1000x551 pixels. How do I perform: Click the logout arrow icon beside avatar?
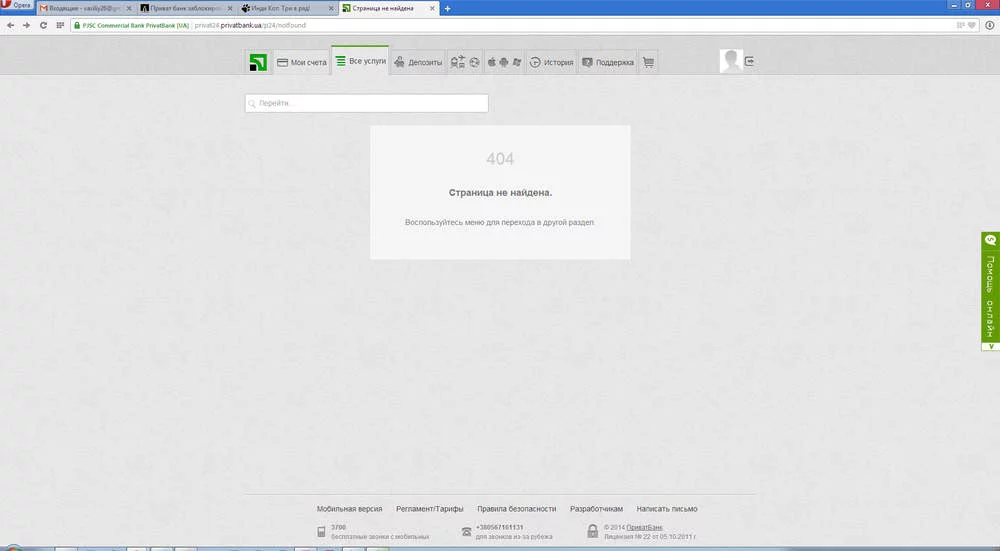coord(750,61)
